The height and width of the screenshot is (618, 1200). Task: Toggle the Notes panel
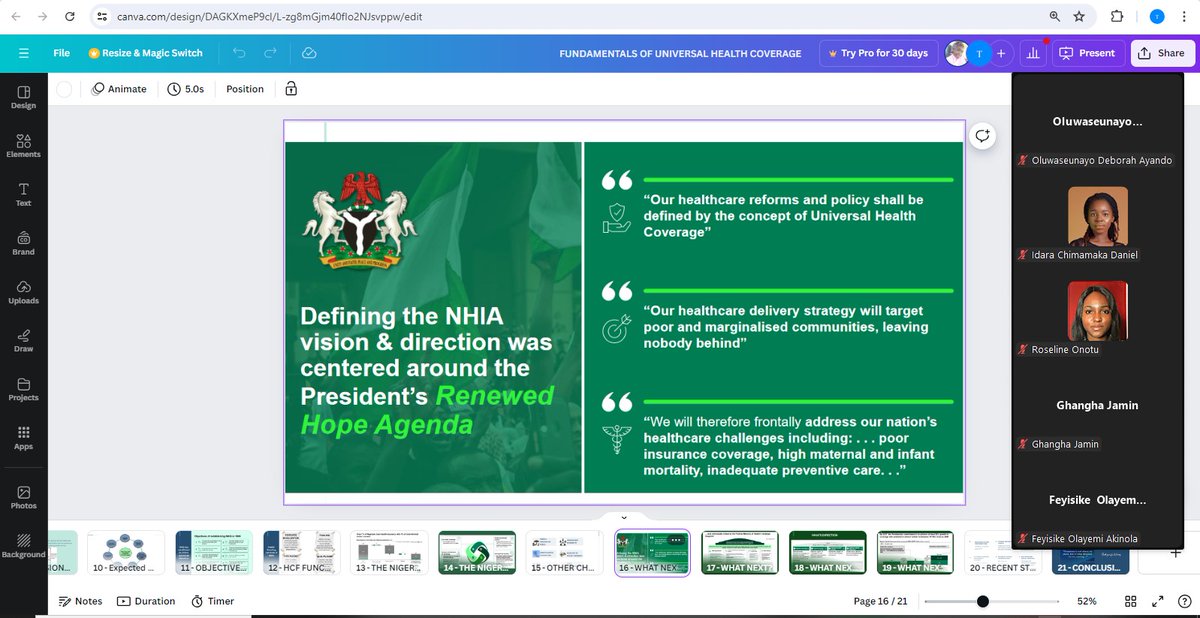[x=81, y=601]
